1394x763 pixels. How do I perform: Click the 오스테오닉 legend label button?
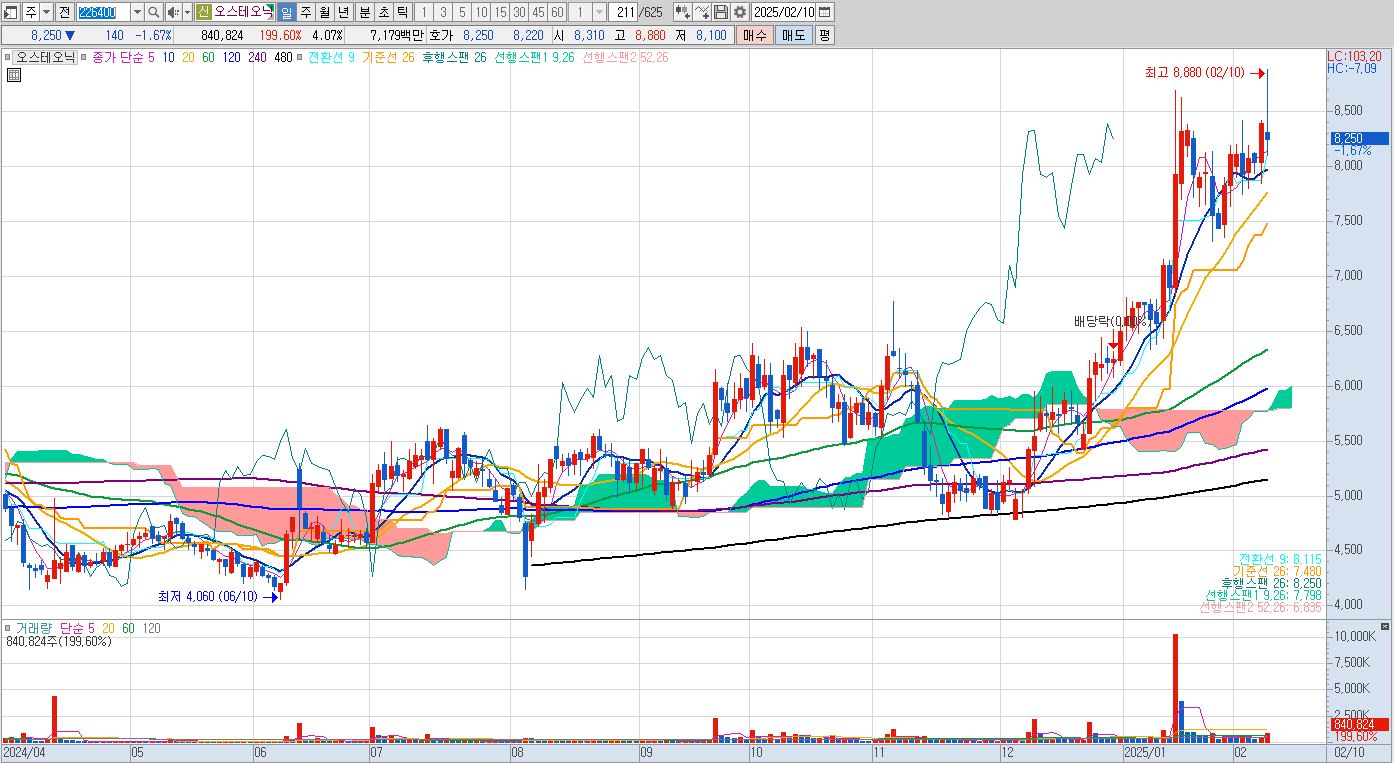pos(44,57)
